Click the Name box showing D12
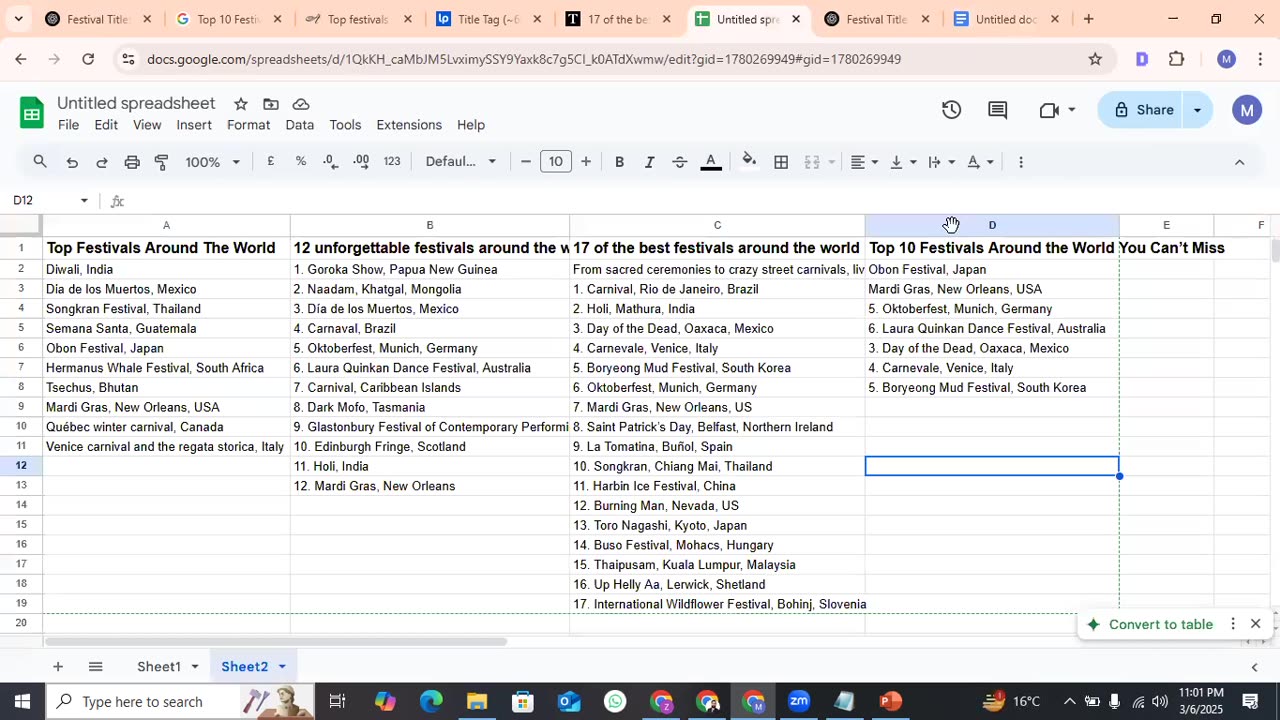Screen dimensions: 1280x720 [x=50, y=201]
